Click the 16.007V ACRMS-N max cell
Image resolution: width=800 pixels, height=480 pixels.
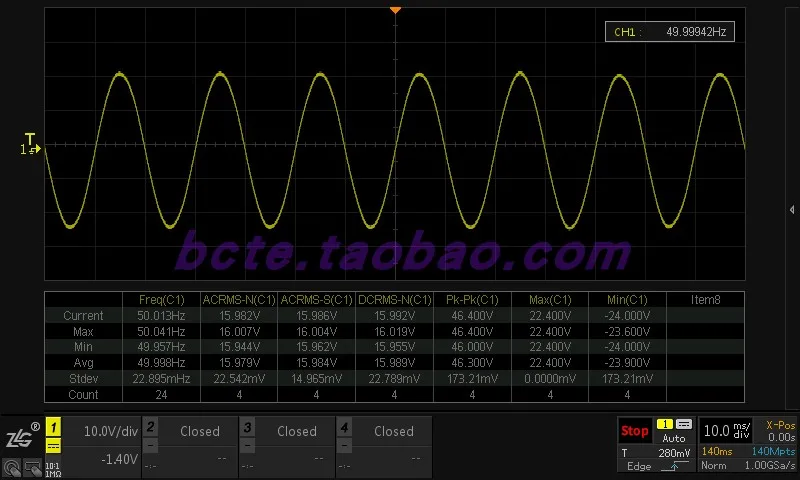click(239, 332)
